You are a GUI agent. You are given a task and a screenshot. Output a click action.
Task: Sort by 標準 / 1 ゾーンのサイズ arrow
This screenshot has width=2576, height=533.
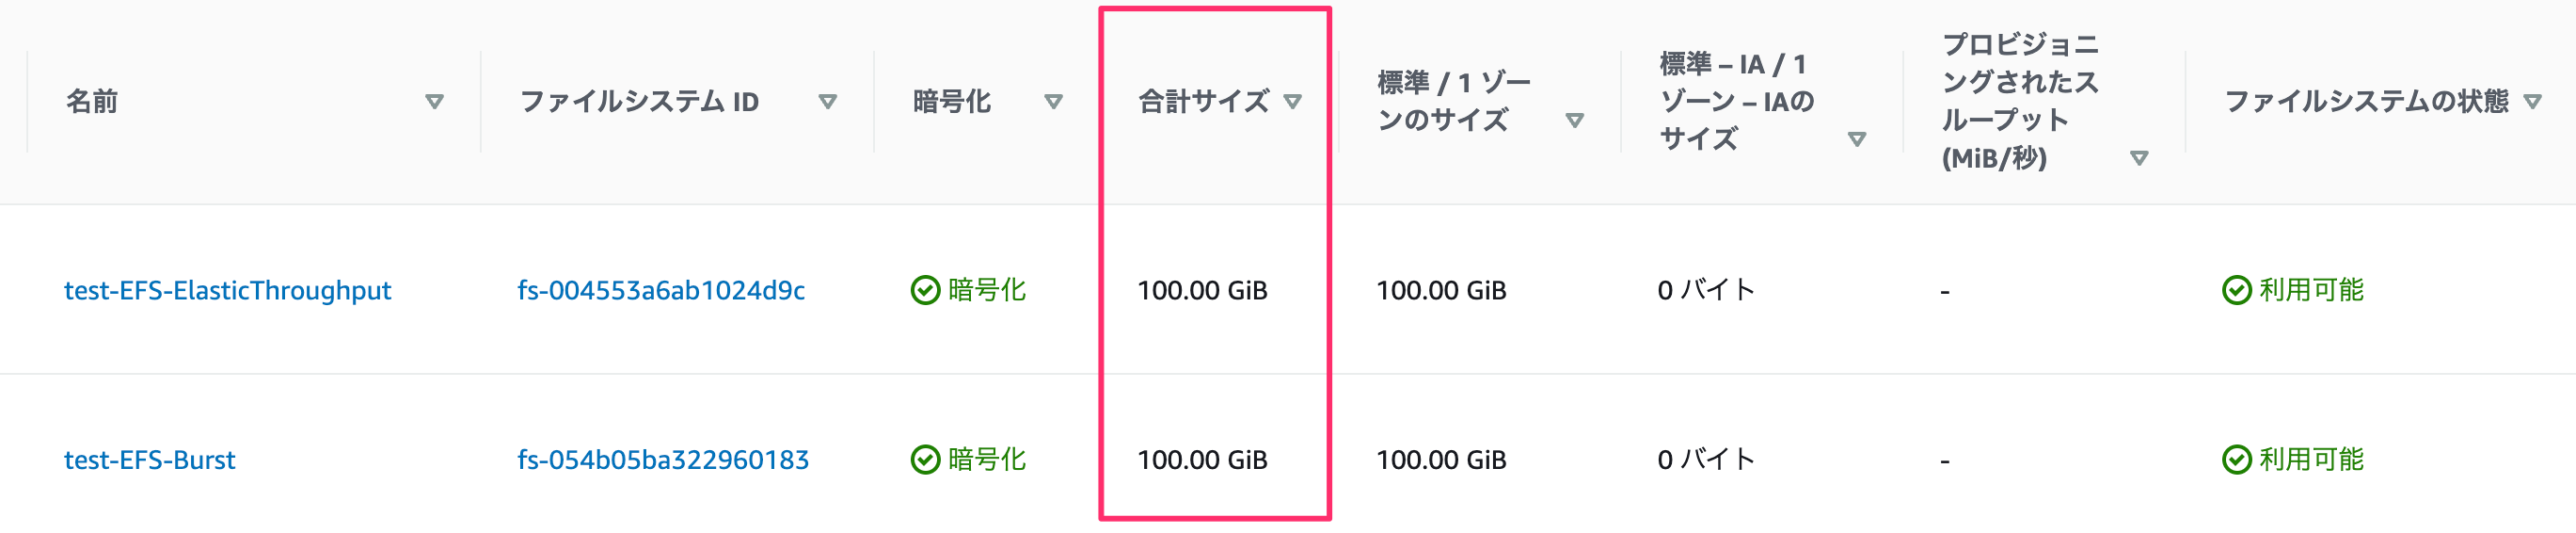[x=1574, y=121]
